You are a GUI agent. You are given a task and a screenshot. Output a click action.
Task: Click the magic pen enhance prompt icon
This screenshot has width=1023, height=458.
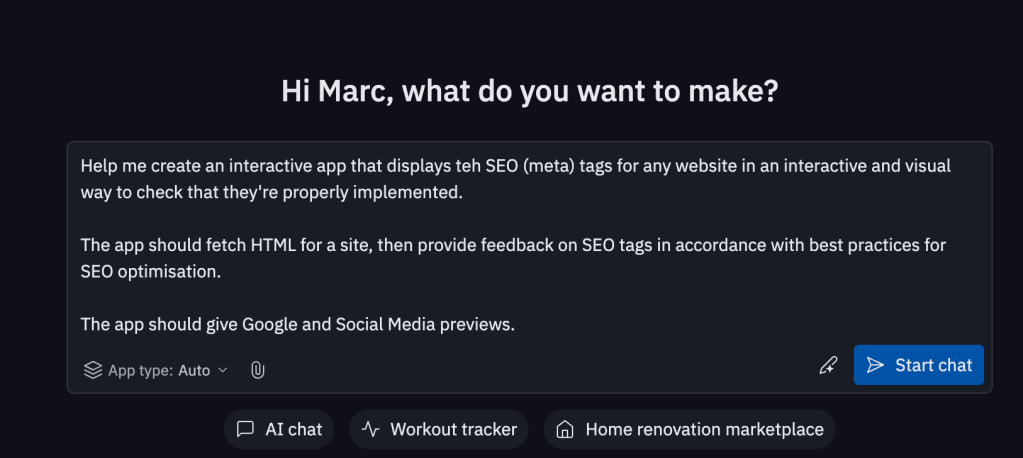pos(827,366)
